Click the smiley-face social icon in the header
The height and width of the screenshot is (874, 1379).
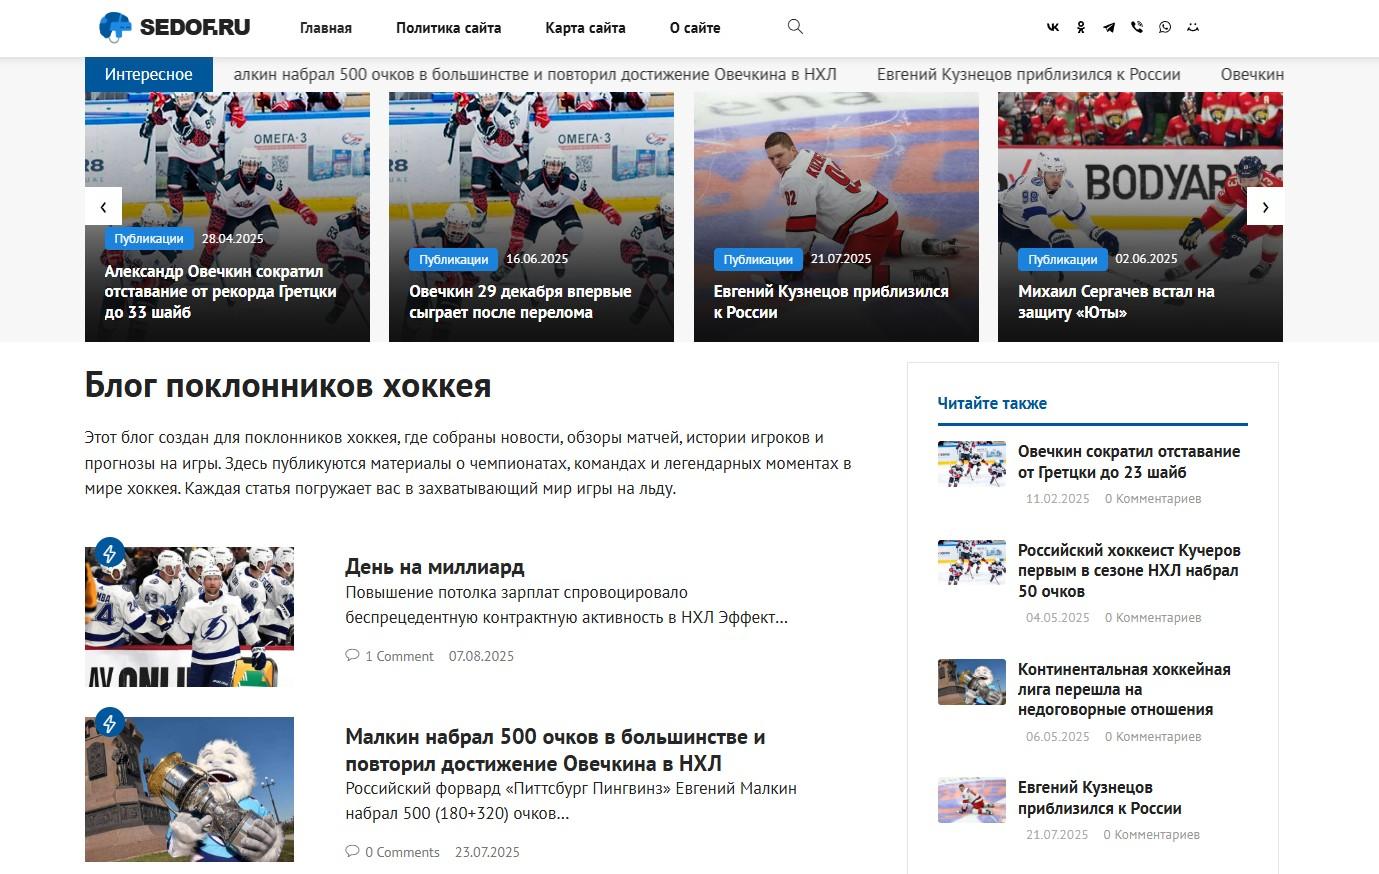1193,28
